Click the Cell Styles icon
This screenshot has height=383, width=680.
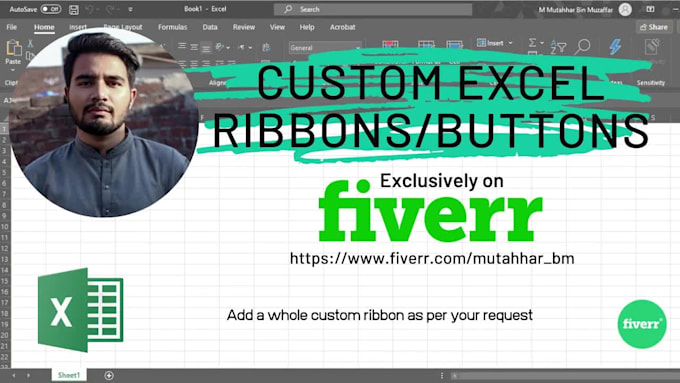(454, 44)
